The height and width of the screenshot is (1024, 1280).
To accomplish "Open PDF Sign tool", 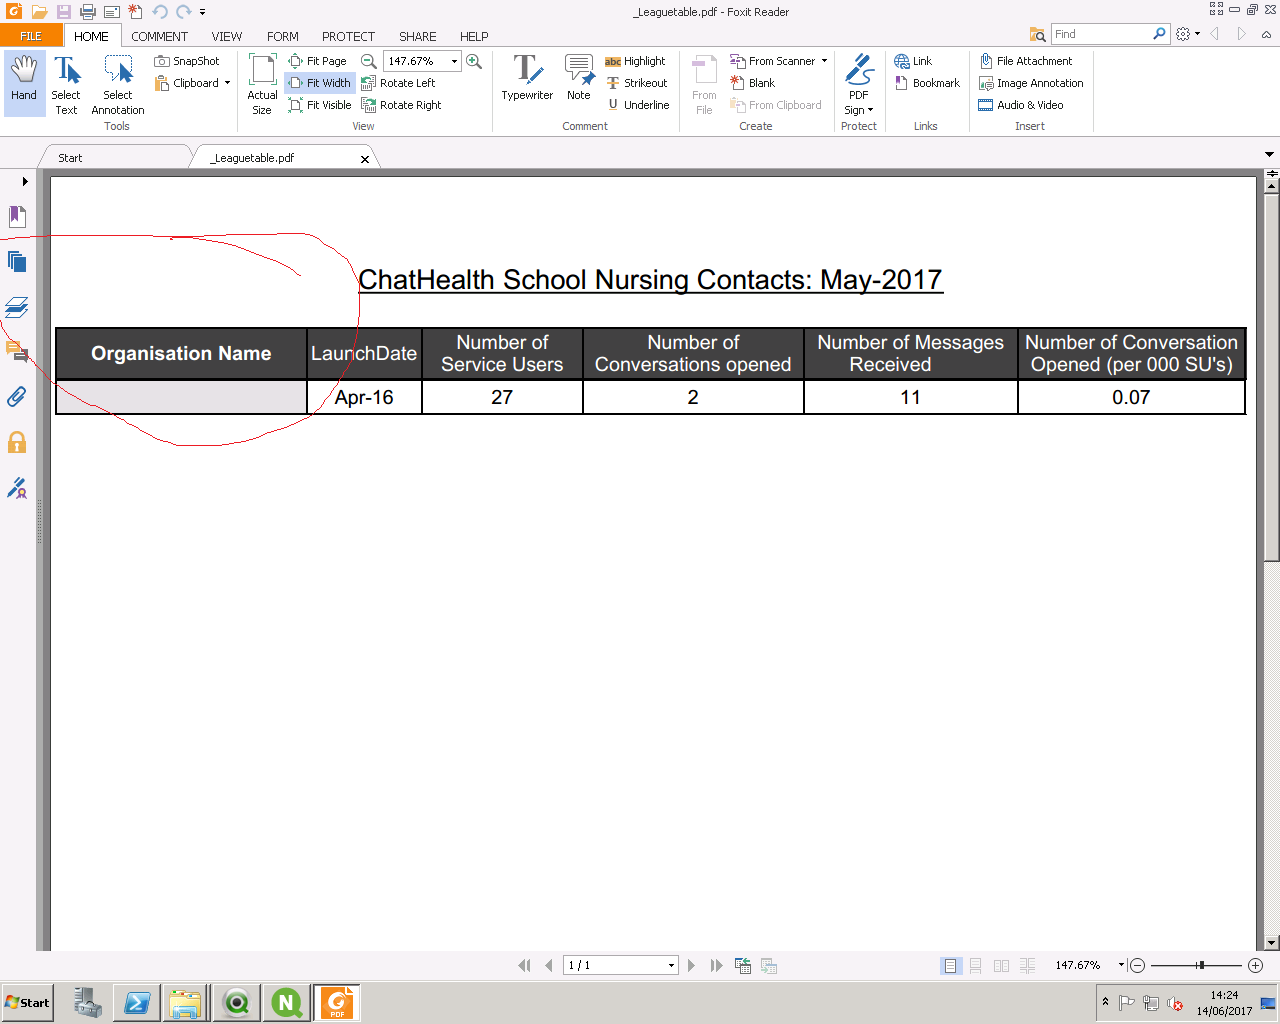I will tap(859, 84).
